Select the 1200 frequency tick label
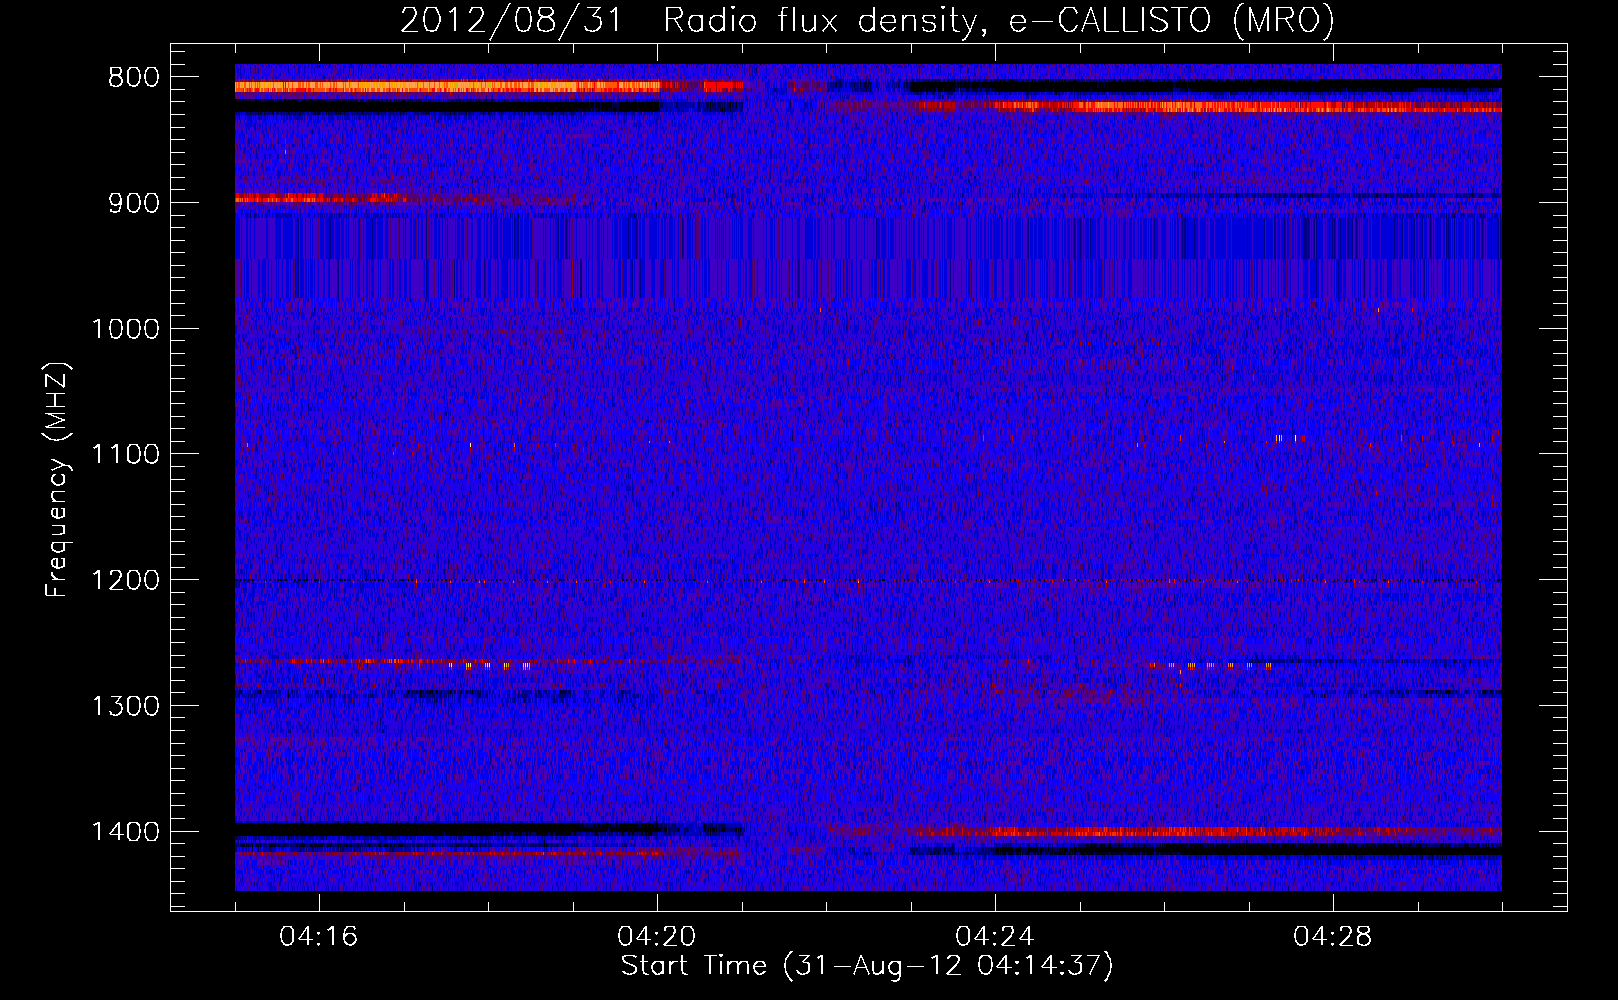1618x1000 pixels. coord(125,581)
